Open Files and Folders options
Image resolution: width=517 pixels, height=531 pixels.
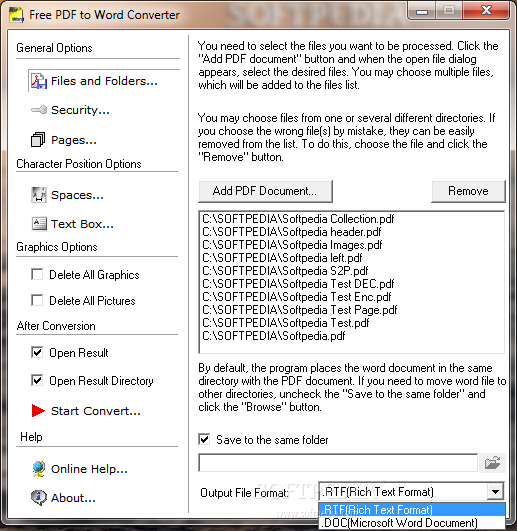pos(104,81)
